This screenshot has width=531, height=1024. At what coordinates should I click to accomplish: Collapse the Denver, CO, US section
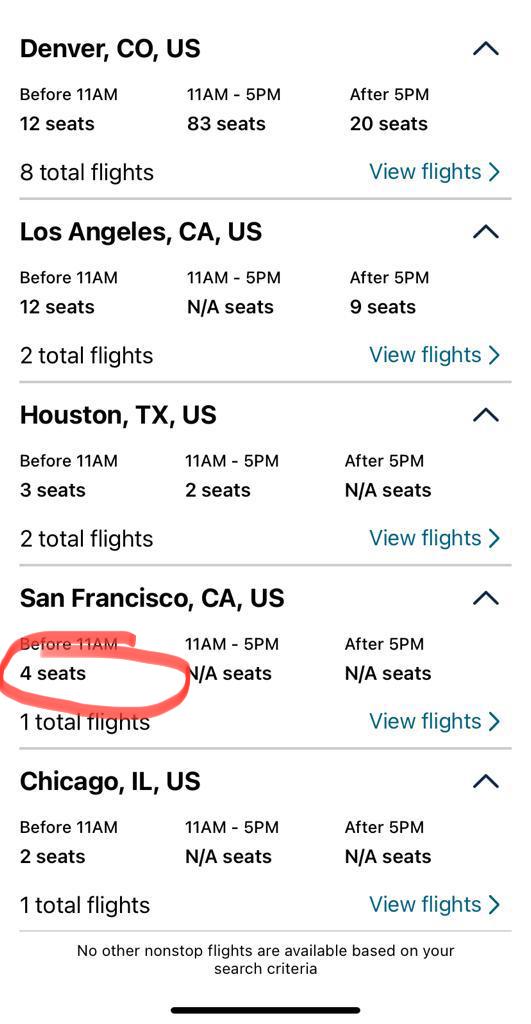485,49
